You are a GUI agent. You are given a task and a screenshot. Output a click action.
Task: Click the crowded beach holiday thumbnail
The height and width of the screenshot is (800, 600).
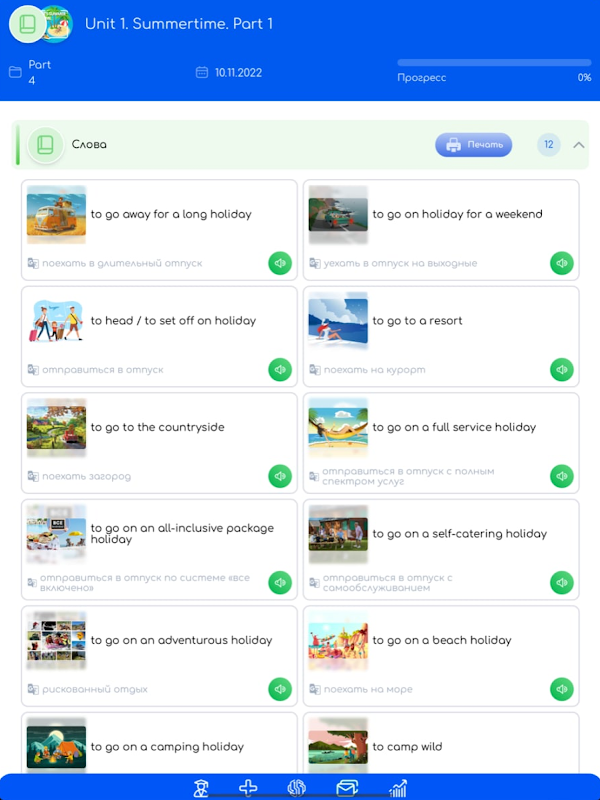click(338, 640)
